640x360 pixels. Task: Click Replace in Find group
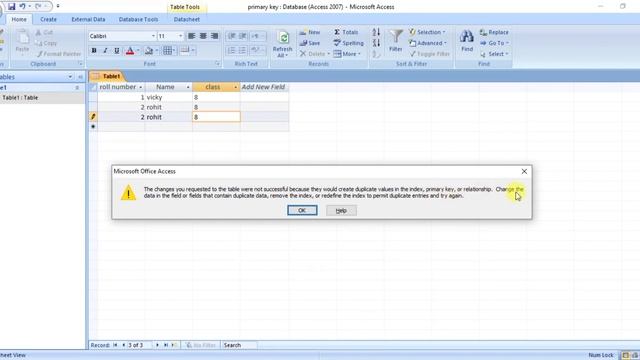pos(494,32)
